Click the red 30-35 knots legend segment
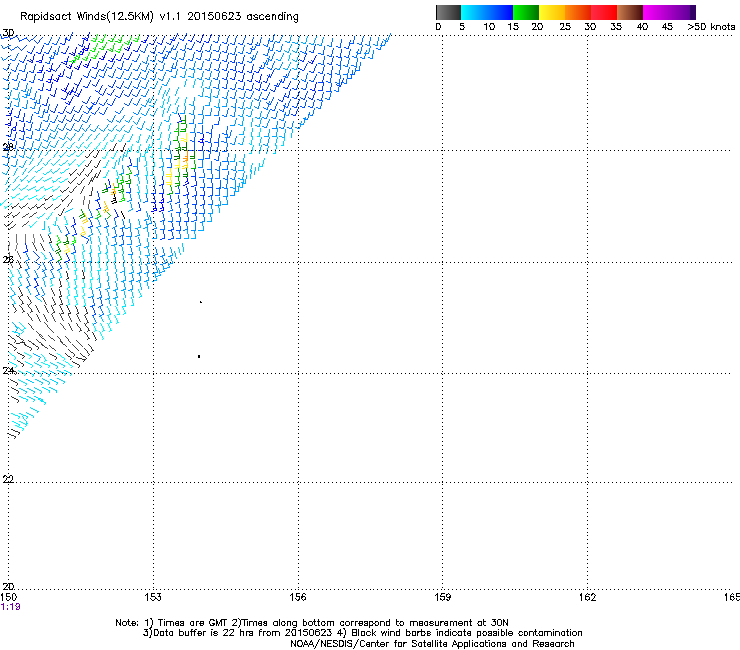This screenshot has height=650, width=740. tap(604, 12)
